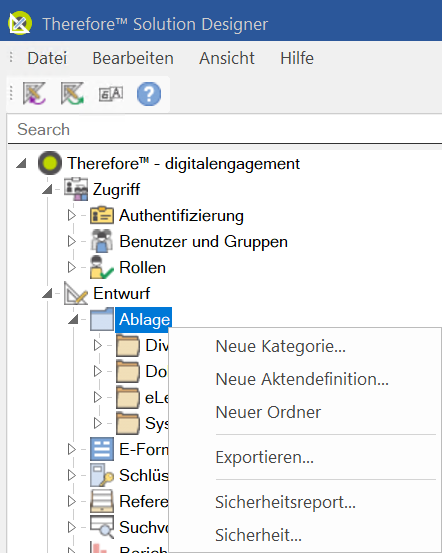Click the Therefore Solution Designer app logo
Viewport: 442px width, 553px height.
pyautogui.click(x=20, y=23)
